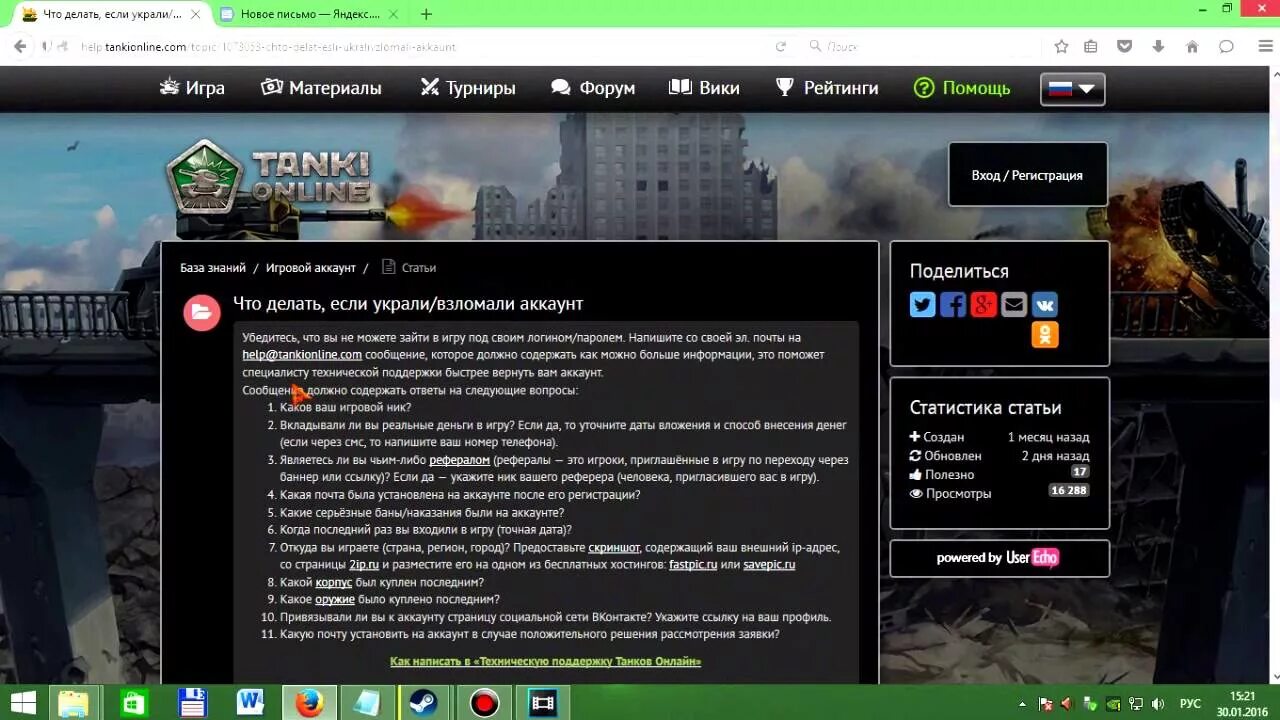1280x720 pixels.
Task: Open the Помощь menu item
Action: click(962, 88)
